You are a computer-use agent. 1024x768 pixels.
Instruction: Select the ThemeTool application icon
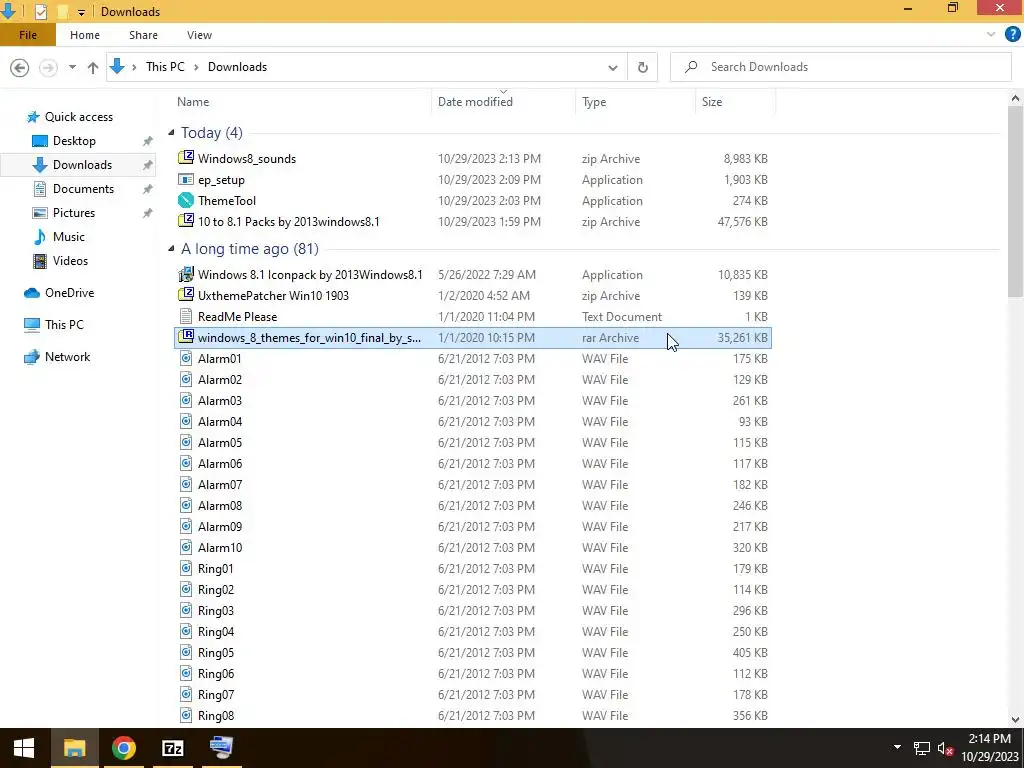[x=186, y=200]
